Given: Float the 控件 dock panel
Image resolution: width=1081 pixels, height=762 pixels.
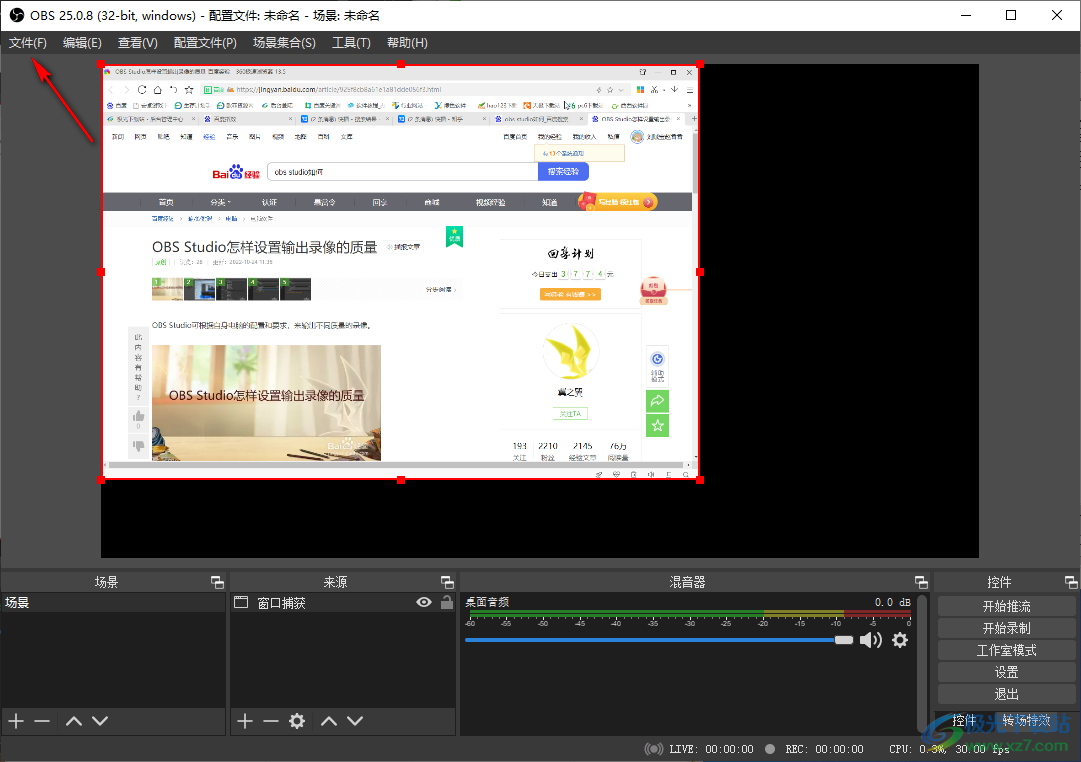Looking at the screenshot, I should [1071, 583].
